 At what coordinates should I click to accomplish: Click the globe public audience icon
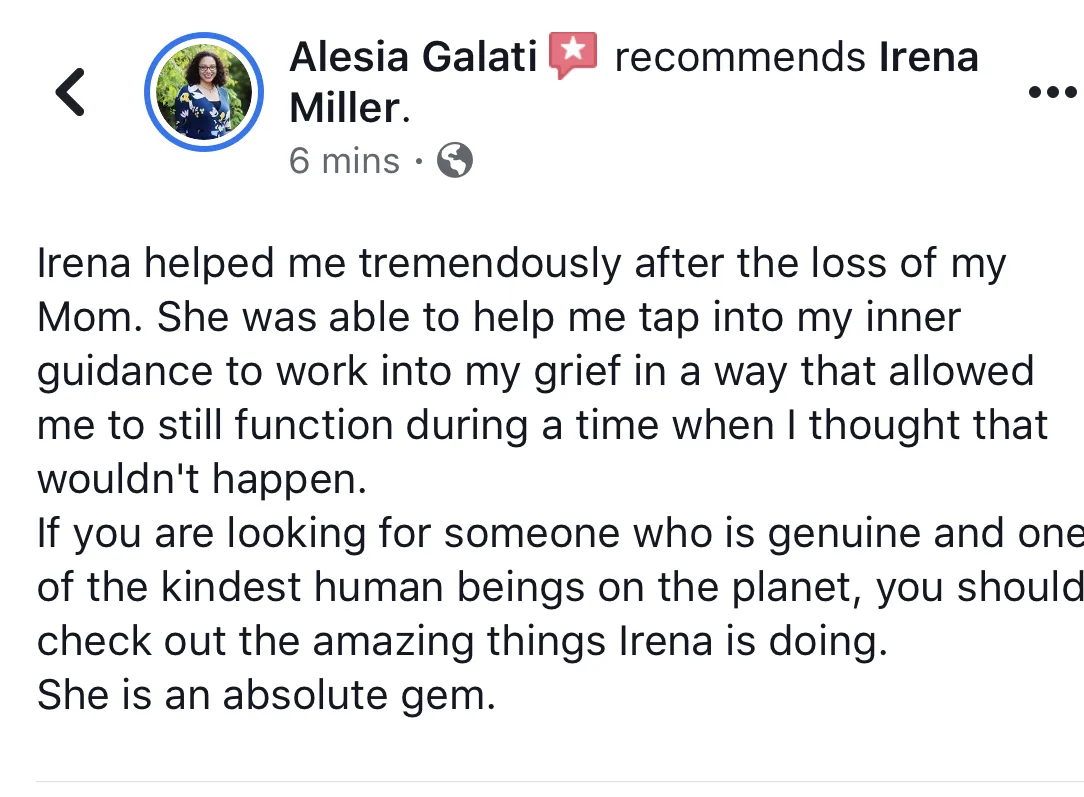(455, 161)
